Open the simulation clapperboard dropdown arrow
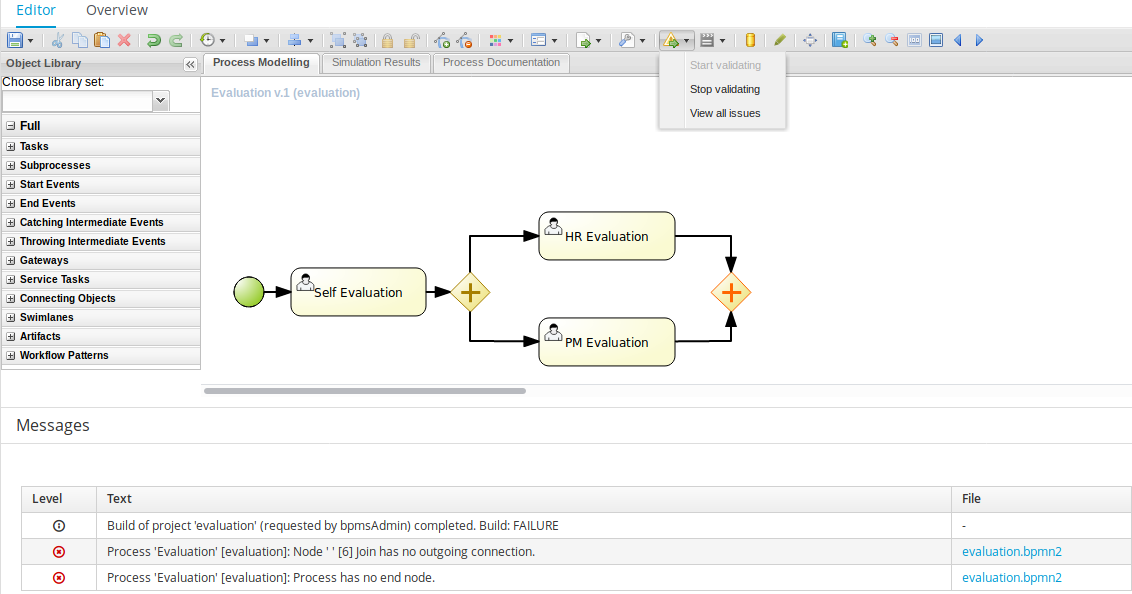 (723, 41)
